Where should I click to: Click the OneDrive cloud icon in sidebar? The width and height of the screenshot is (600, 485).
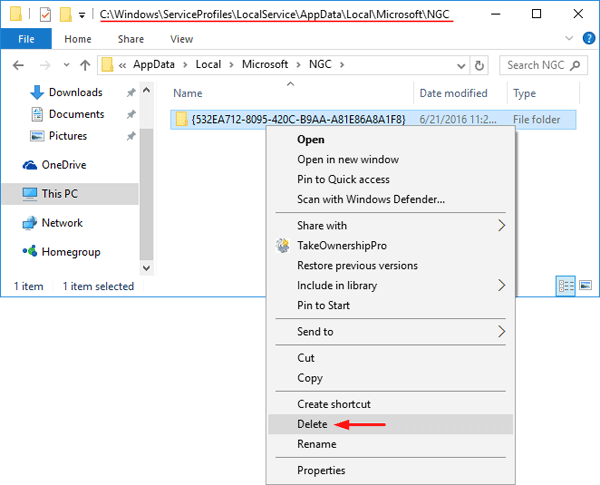pos(28,165)
